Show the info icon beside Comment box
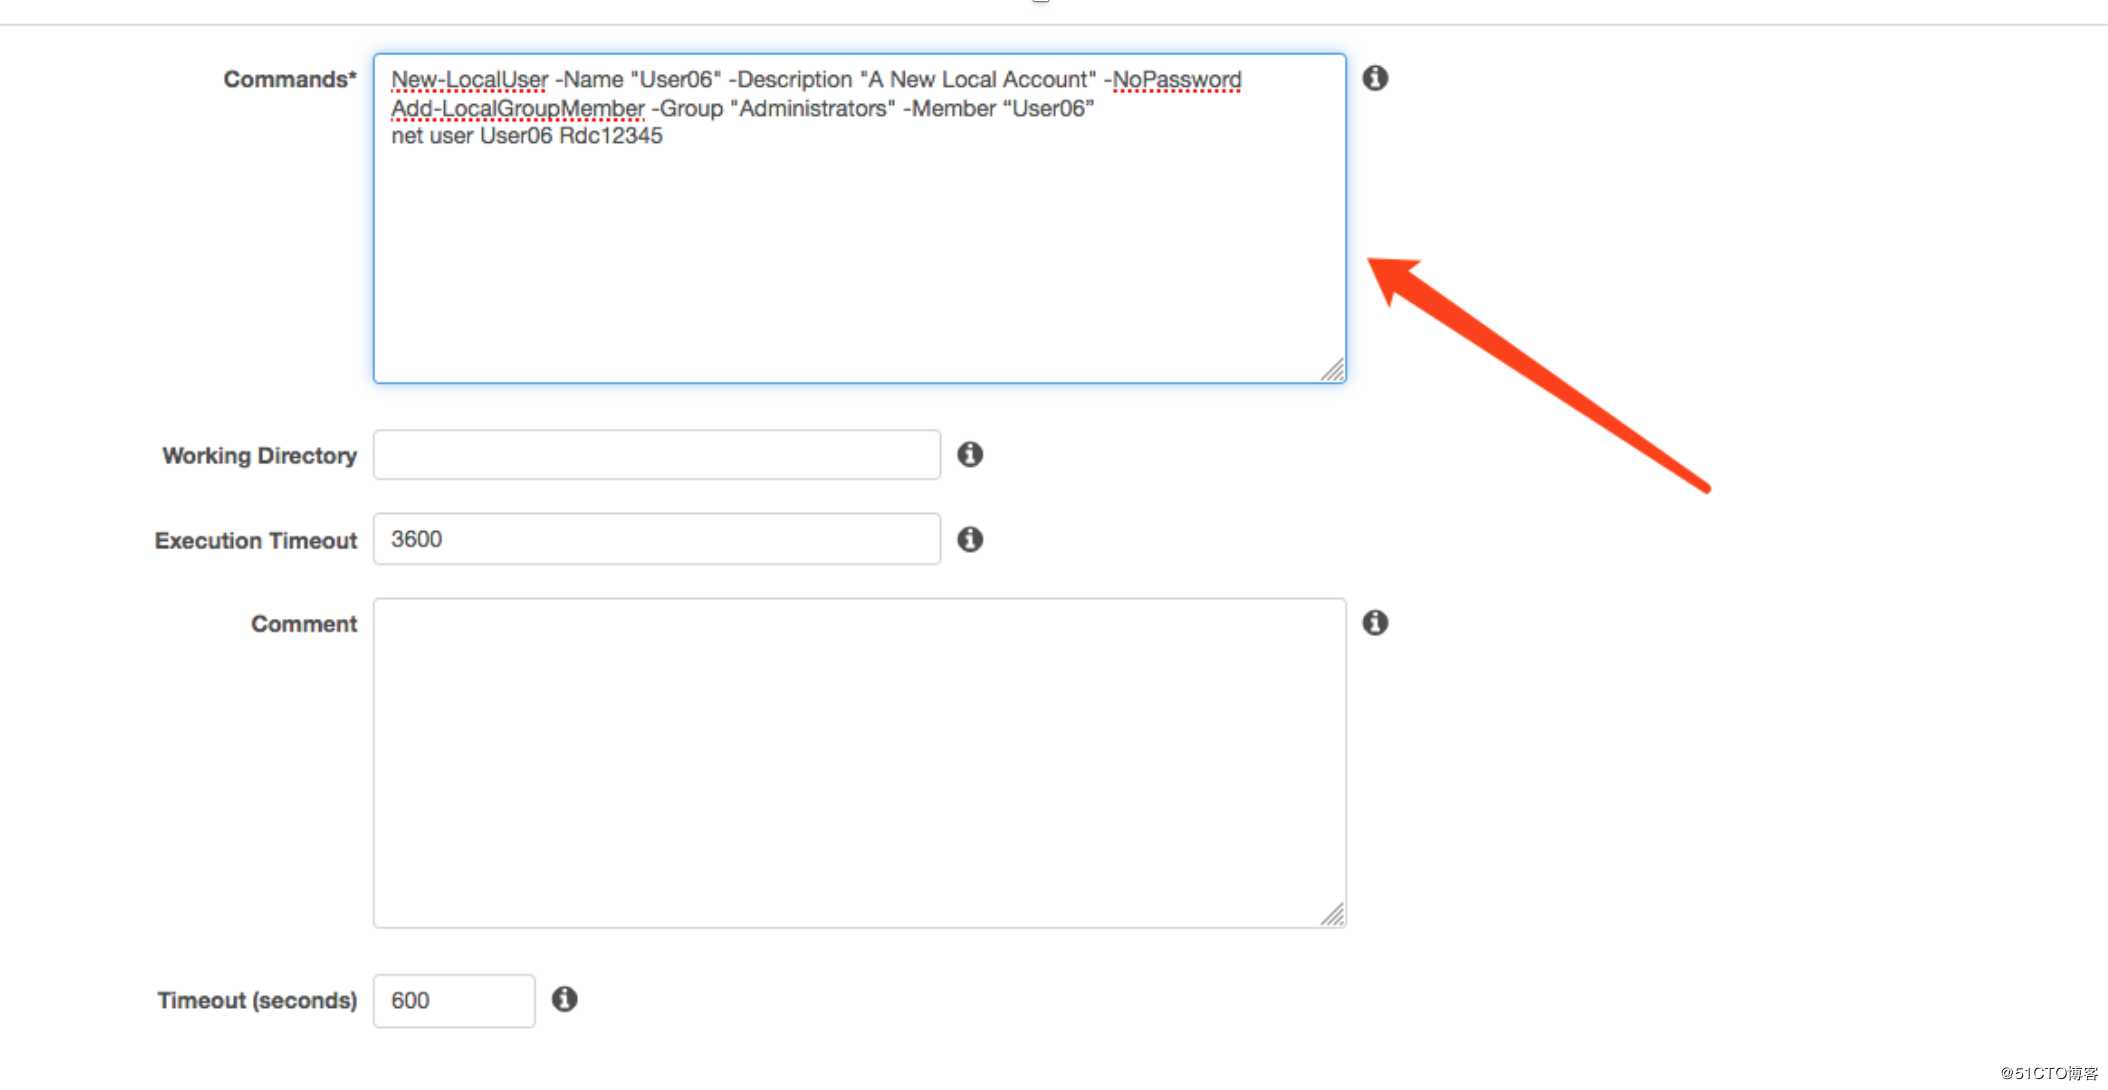This screenshot has height=1090, width=2108. click(x=1375, y=623)
